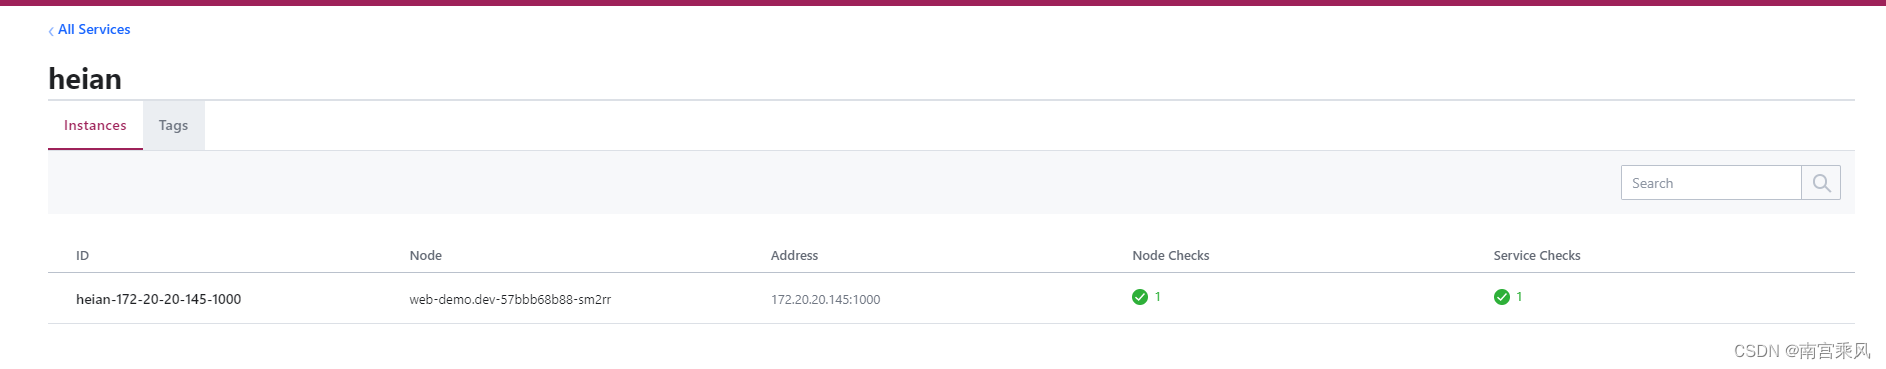Select the Instances tab
The height and width of the screenshot is (369, 1886).
click(x=95, y=125)
